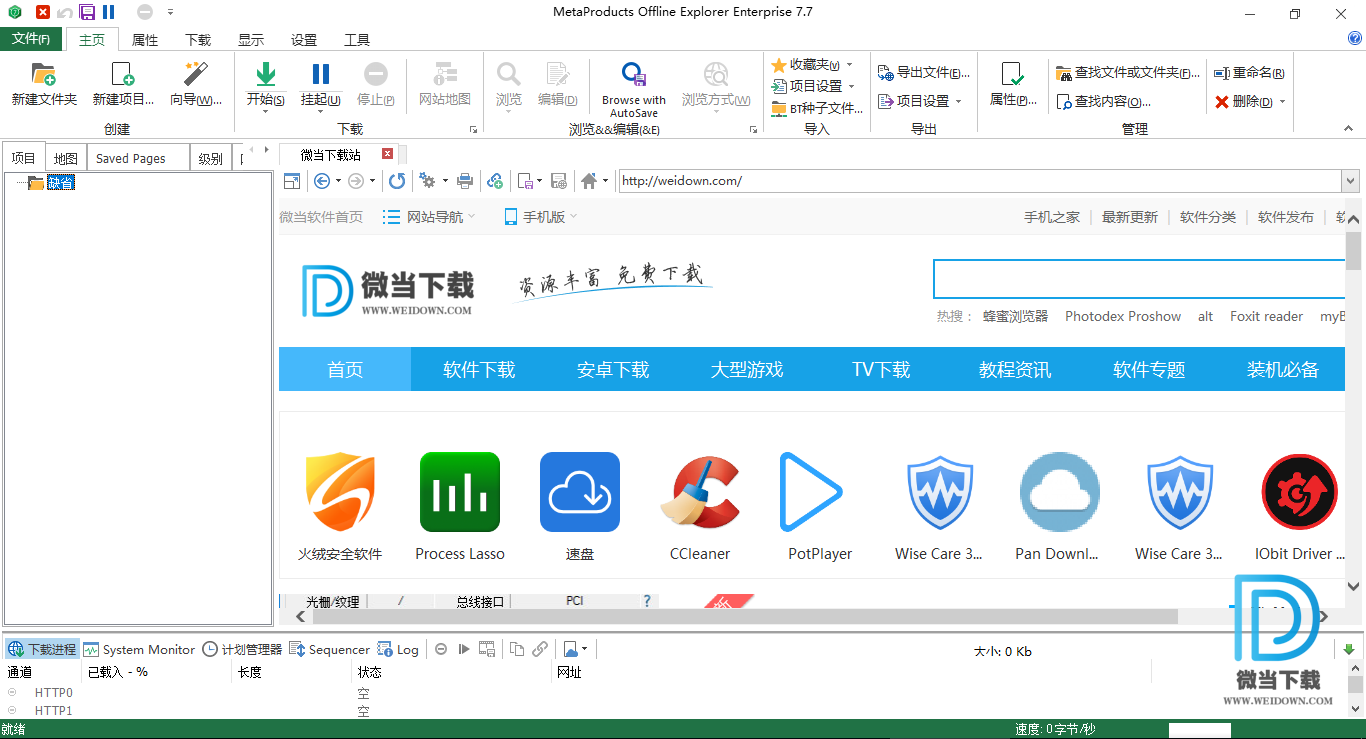
Task: Click 查找内容 find contents button
Action: click(x=1104, y=101)
